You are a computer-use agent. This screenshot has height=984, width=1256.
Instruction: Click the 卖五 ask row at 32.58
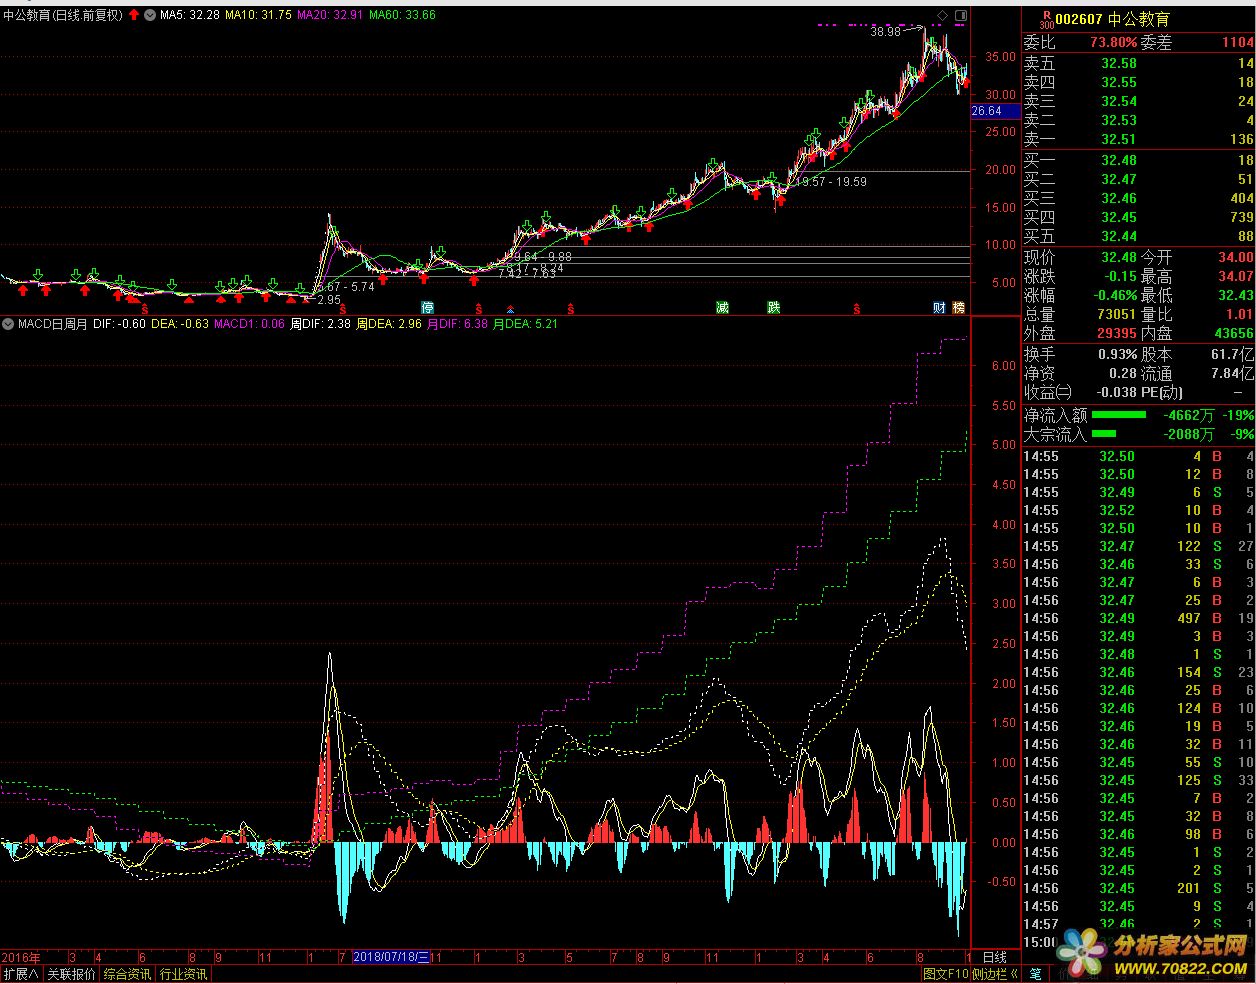pos(1138,63)
